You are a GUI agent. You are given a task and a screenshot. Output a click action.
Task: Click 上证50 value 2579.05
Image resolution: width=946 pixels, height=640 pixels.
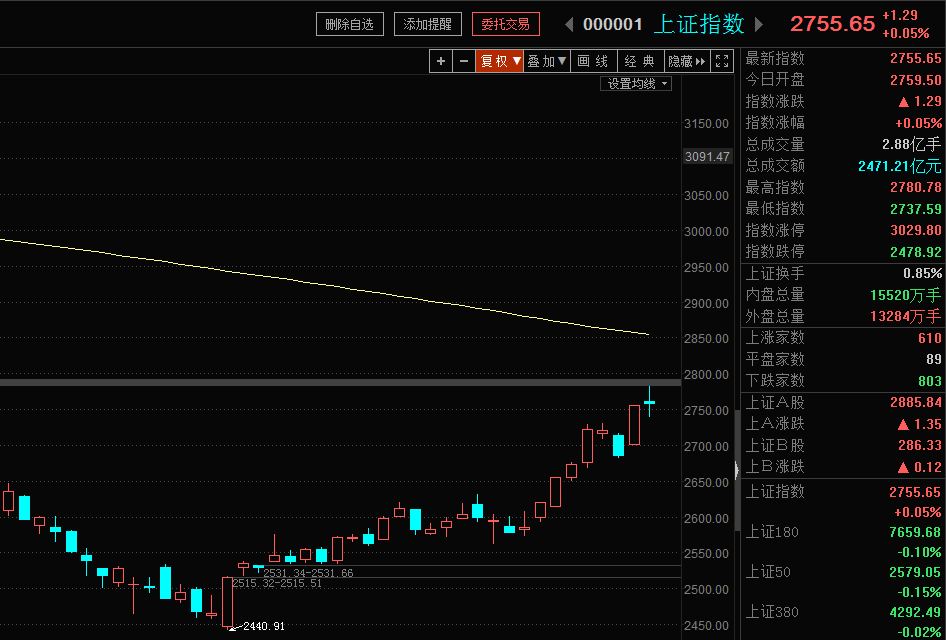pyautogui.click(x=916, y=572)
